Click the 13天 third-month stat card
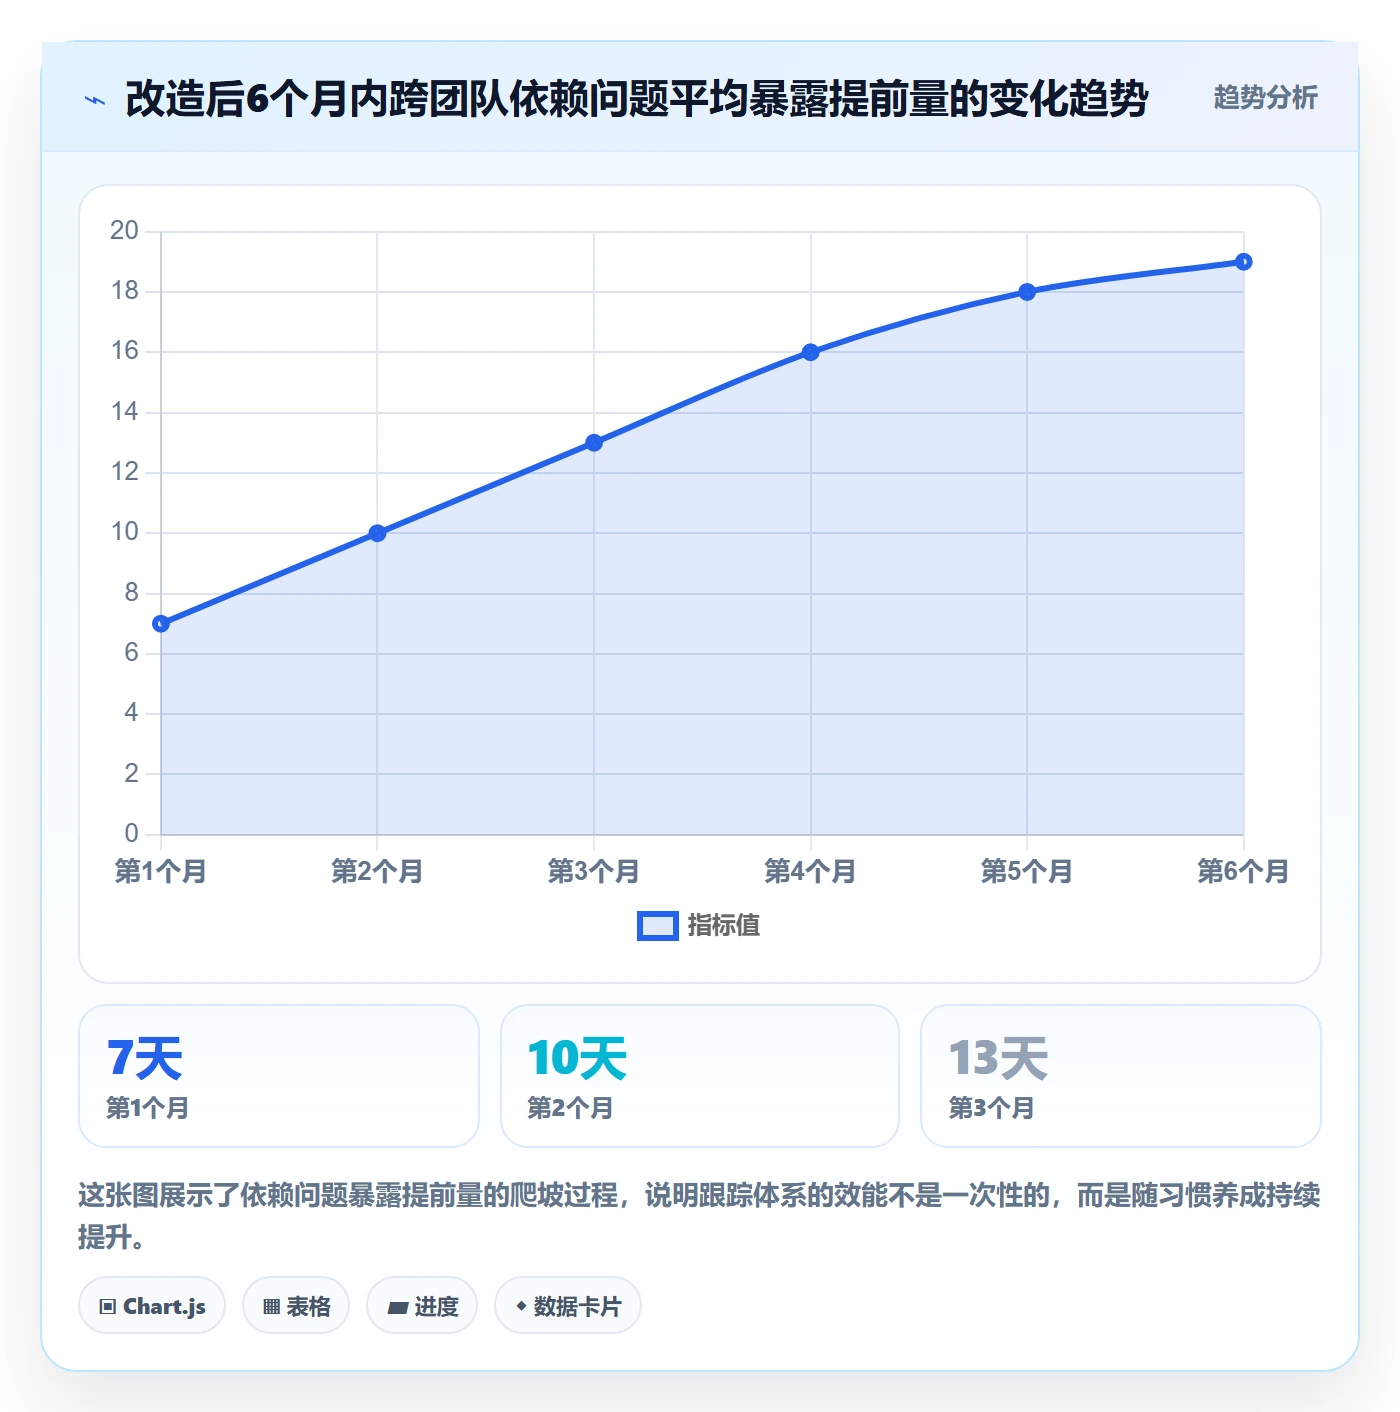 coord(1121,1076)
